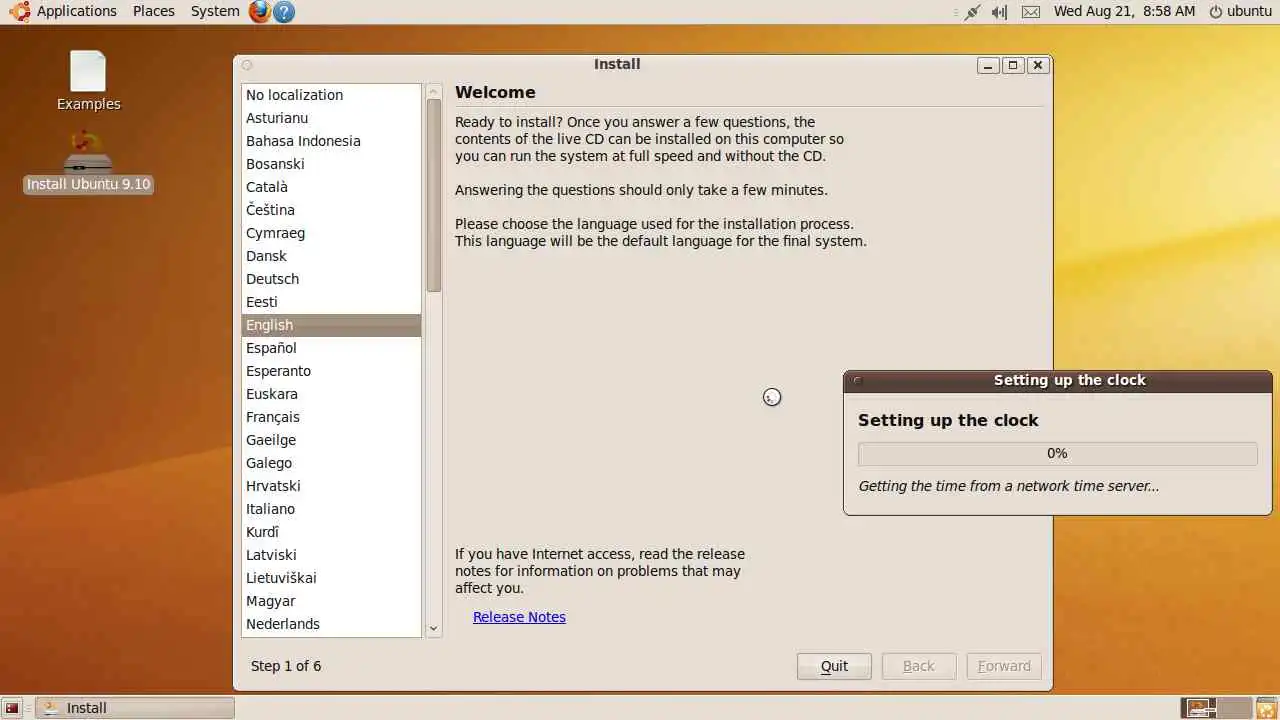The height and width of the screenshot is (720, 1280).
Task: Select Dansk language
Action: pyautogui.click(x=331, y=256)
